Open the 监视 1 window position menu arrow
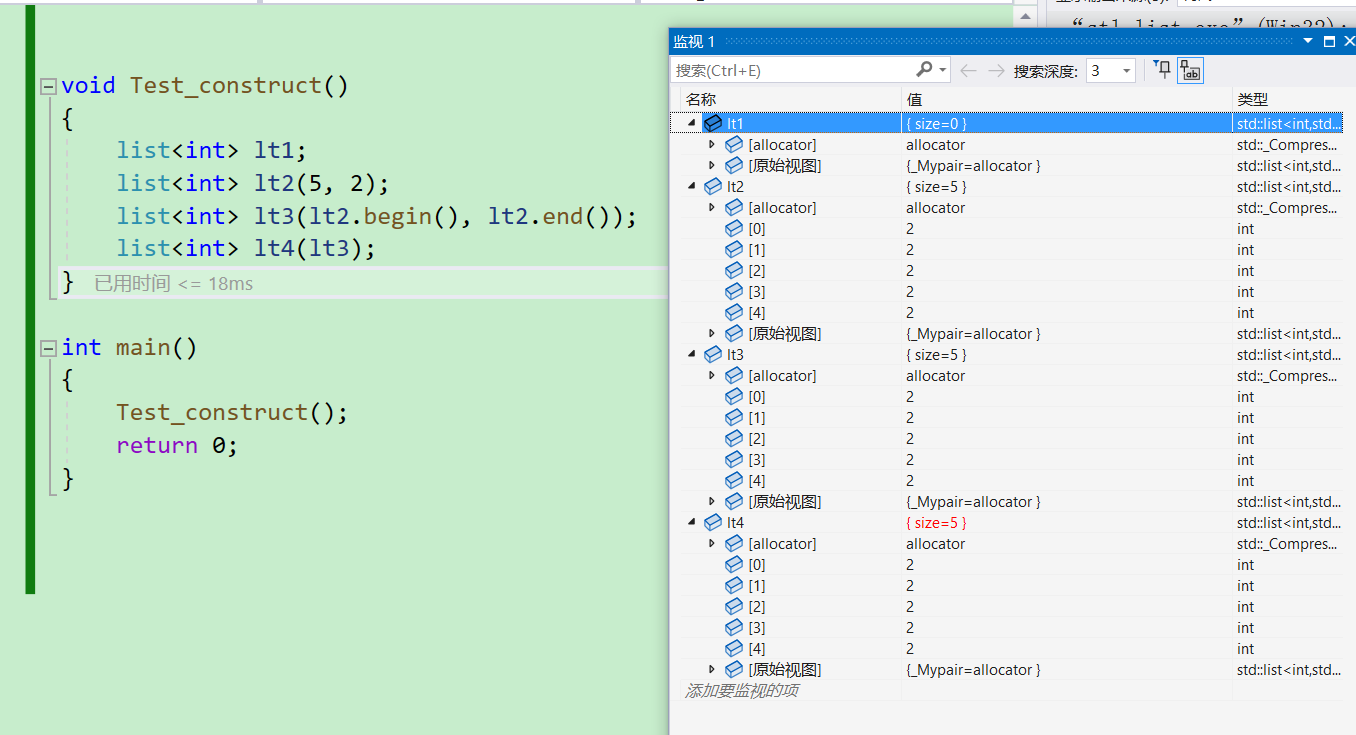This screenshot has width=1356, height=735. pos(1308,41)
